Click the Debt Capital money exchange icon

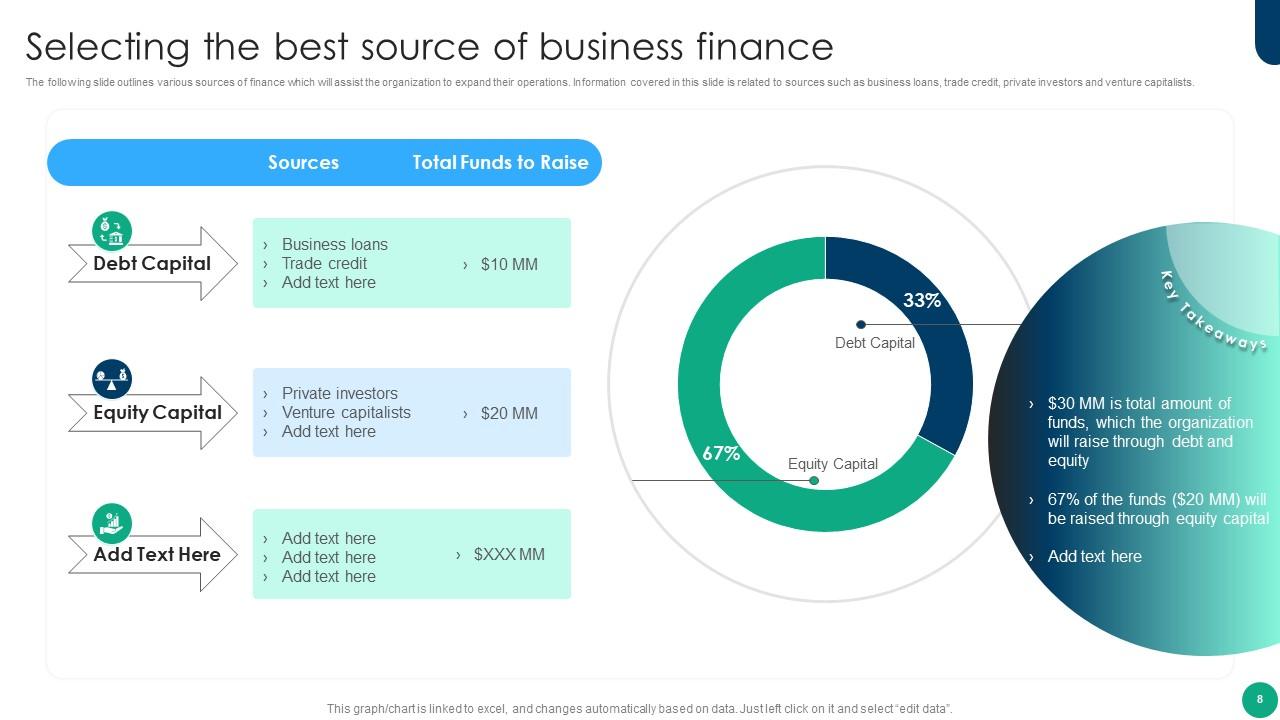pos(112,231)
